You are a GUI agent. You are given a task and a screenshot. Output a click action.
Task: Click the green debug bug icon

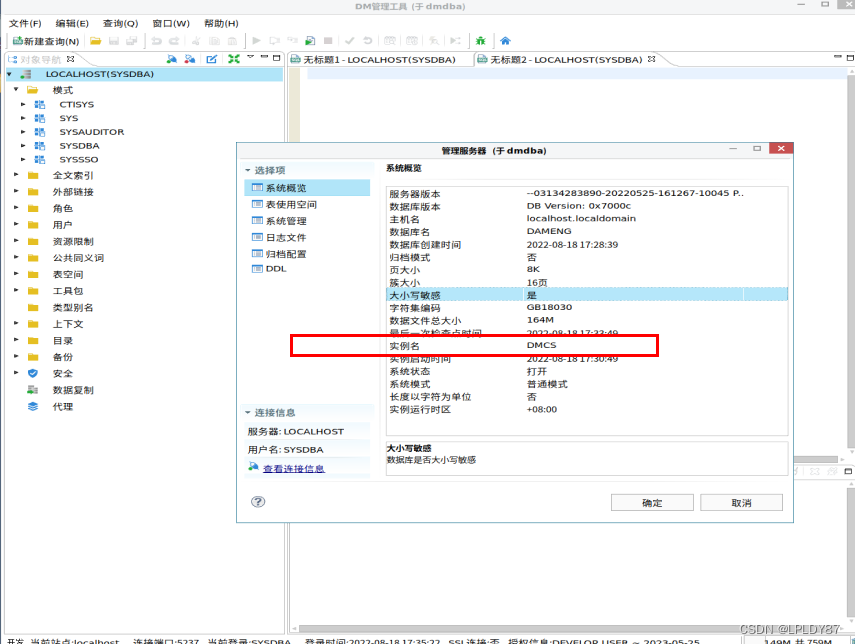pos(480,41)
